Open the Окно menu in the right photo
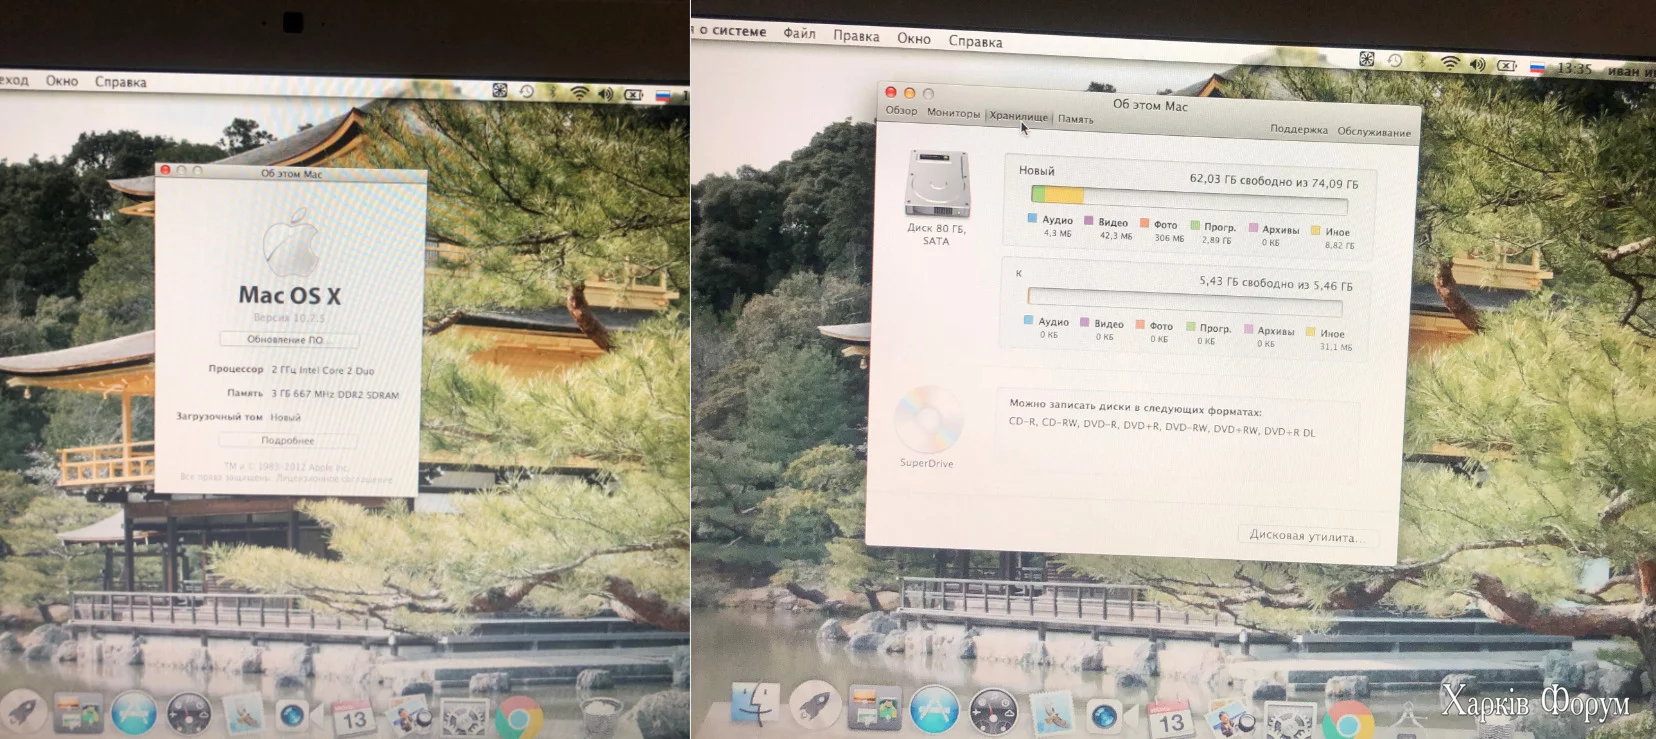Screen dimensions: 1656x739 pos(914,38)
